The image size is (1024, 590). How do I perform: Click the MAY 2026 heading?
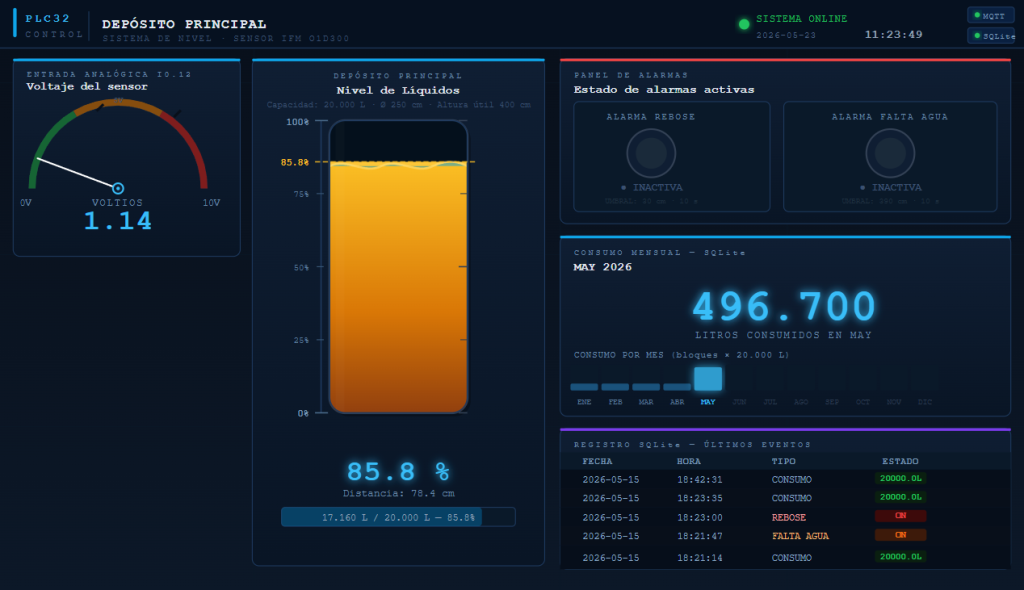point(602,267)
